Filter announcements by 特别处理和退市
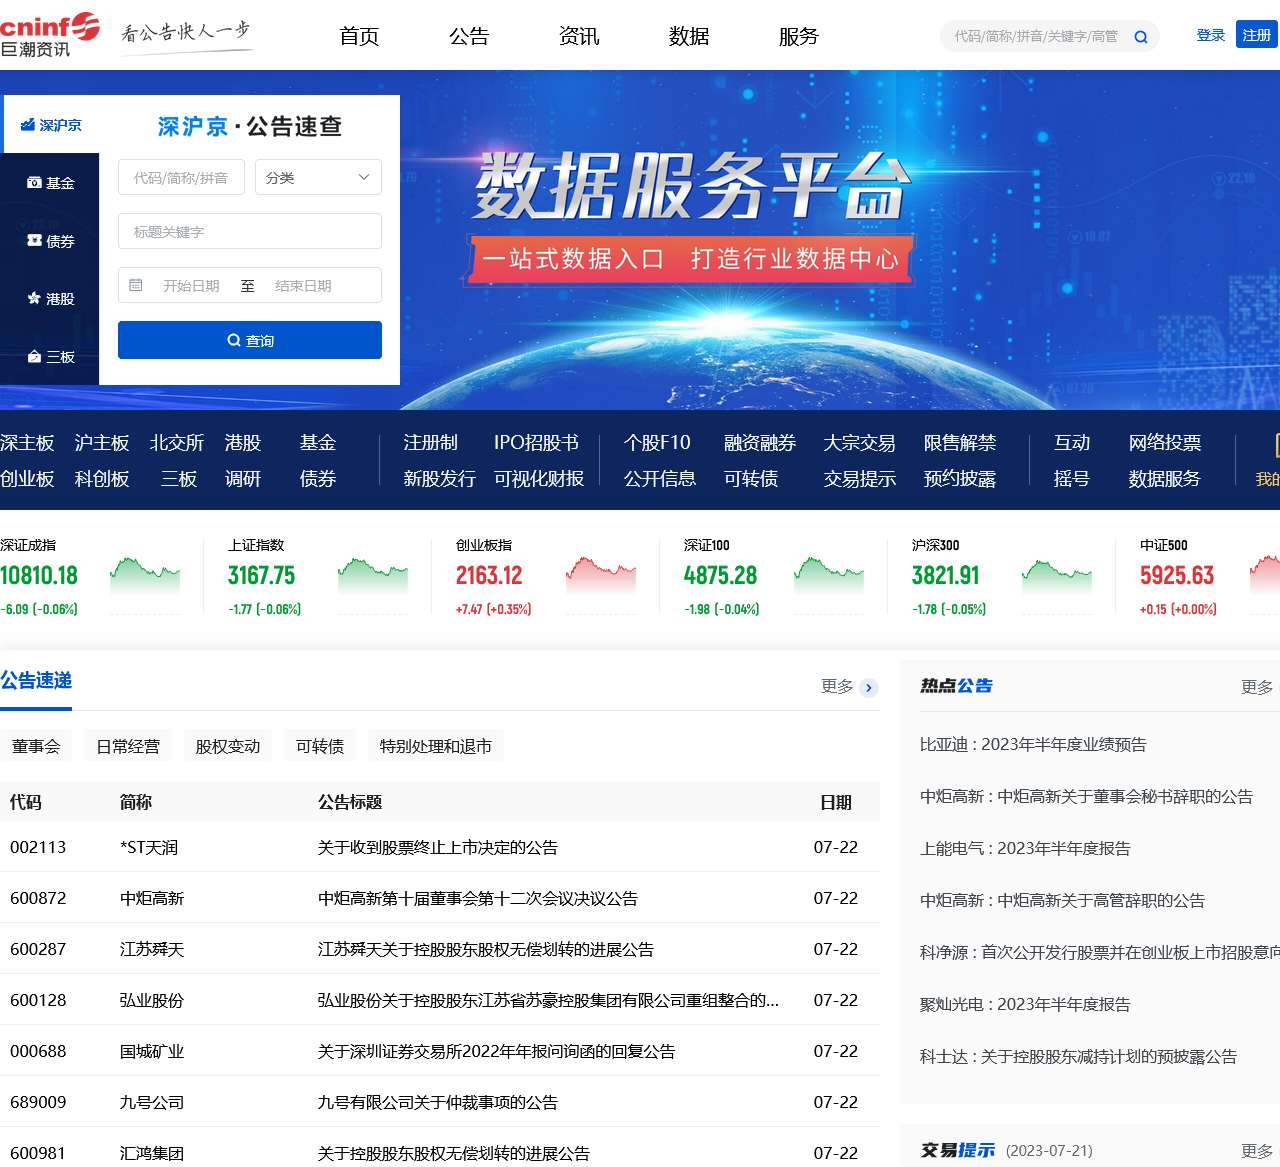 click(x=436, y=746)
